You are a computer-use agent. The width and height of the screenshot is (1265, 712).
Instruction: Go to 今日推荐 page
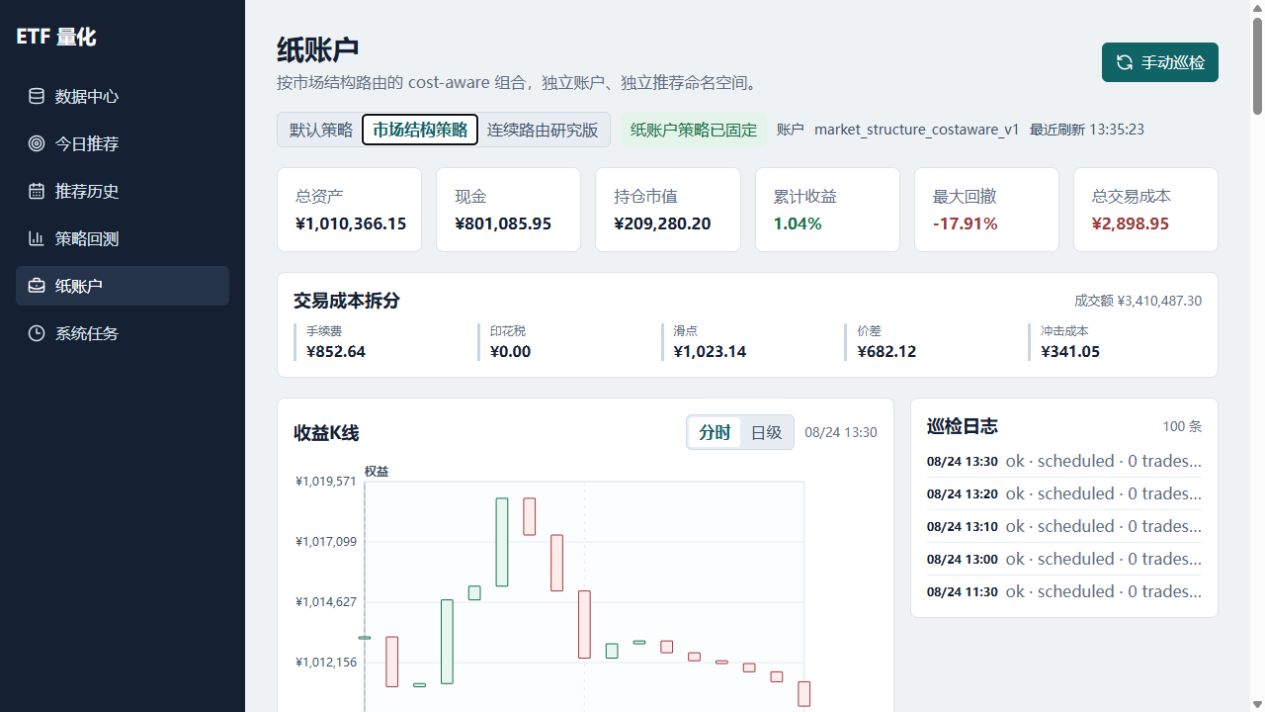(x=122, y=144)
